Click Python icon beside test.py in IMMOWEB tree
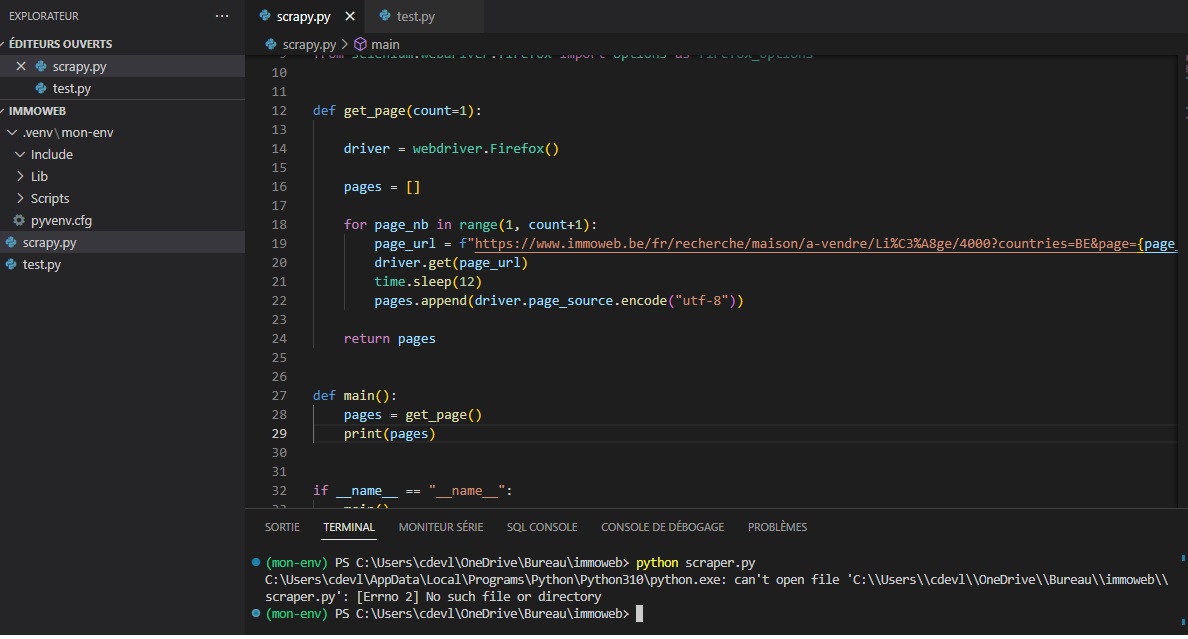The image size is (1188, 639). [11, 265]
